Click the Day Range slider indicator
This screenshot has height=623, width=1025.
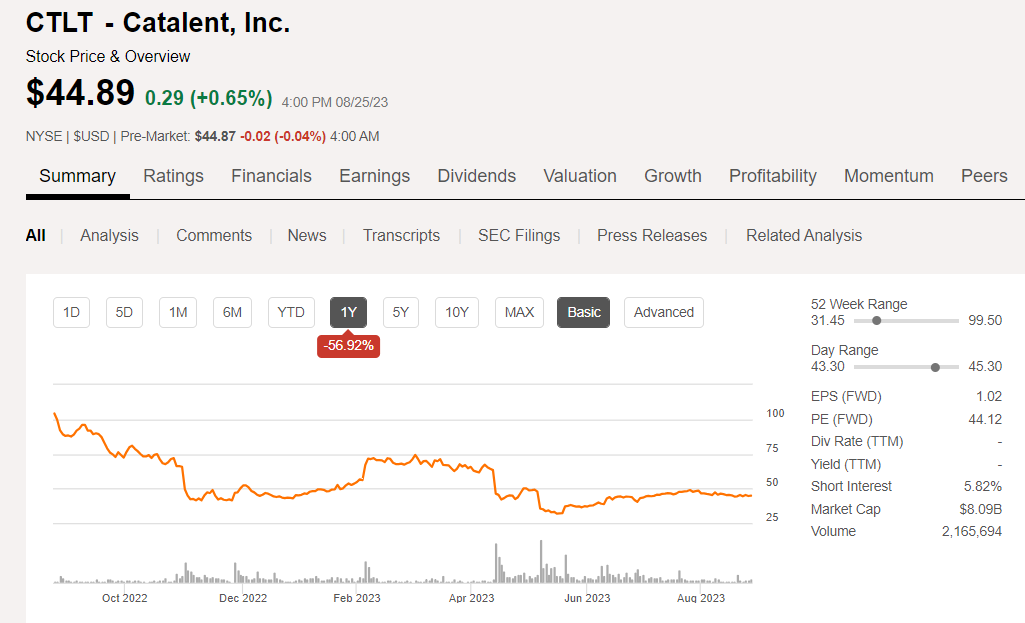point(936,367)
